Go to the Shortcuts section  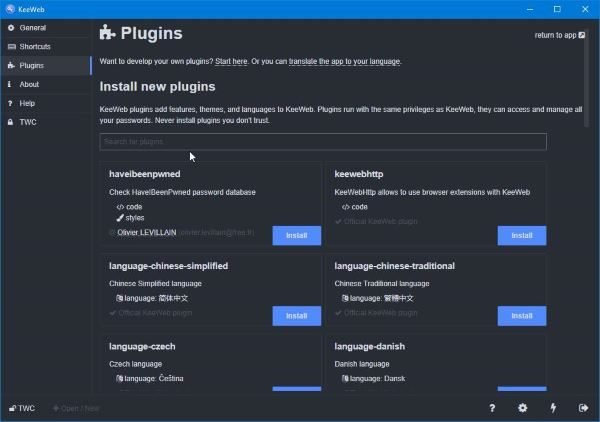pos(34,47)
